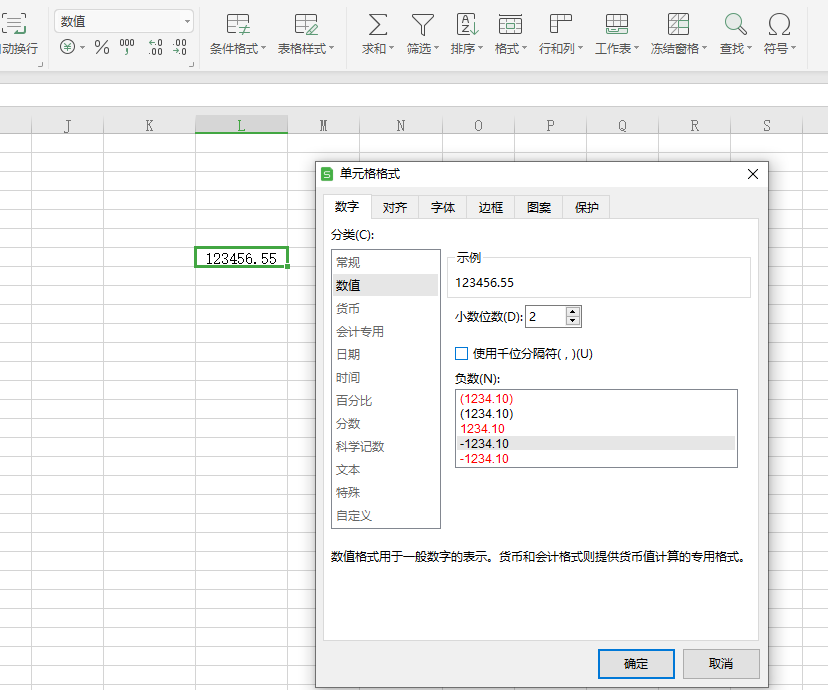
Task: Select 常规 category in the list
Action: [x=385, y=262]
